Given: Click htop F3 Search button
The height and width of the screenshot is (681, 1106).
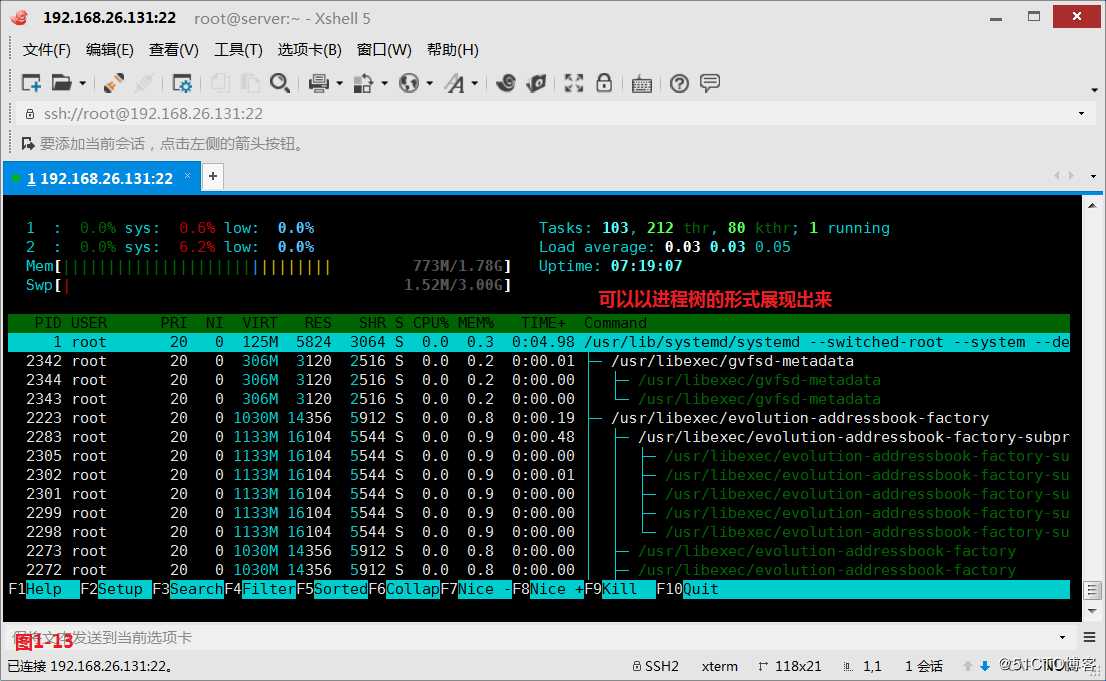Looking at the screenshot, I should [188, 589].
